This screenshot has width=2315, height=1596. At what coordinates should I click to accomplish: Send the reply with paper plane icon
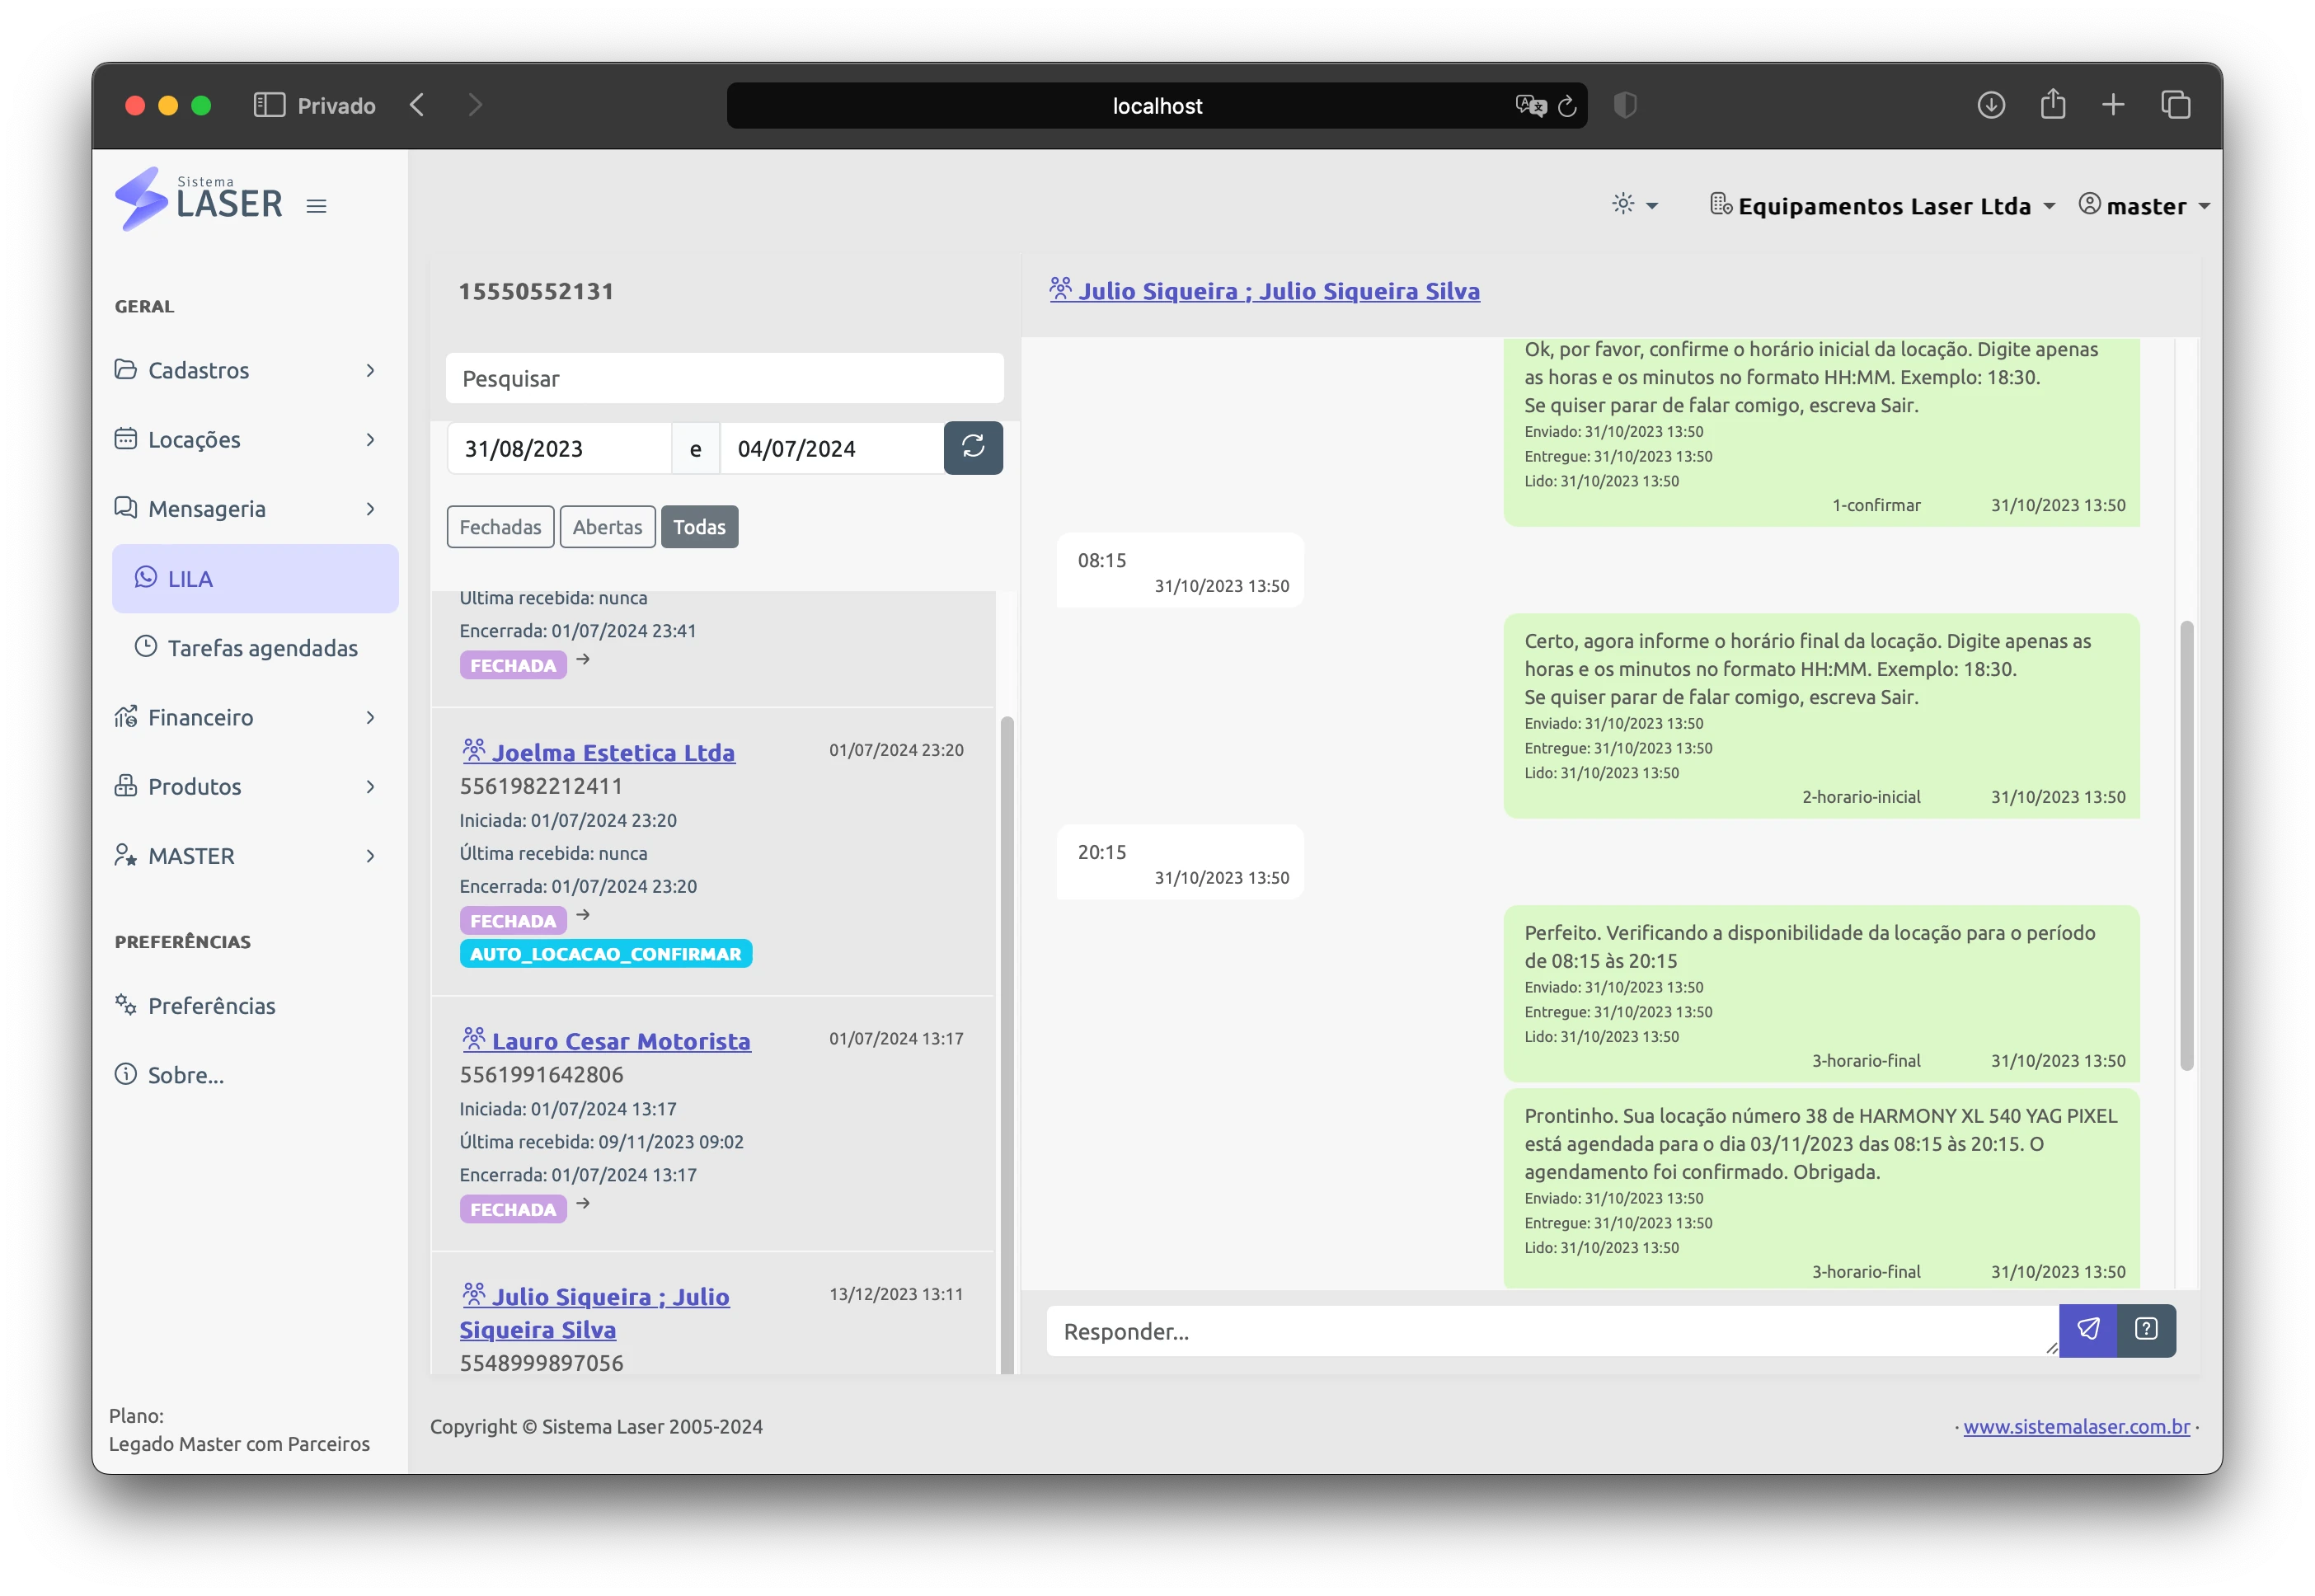pyautogui.click(x=2087, y=1330)
